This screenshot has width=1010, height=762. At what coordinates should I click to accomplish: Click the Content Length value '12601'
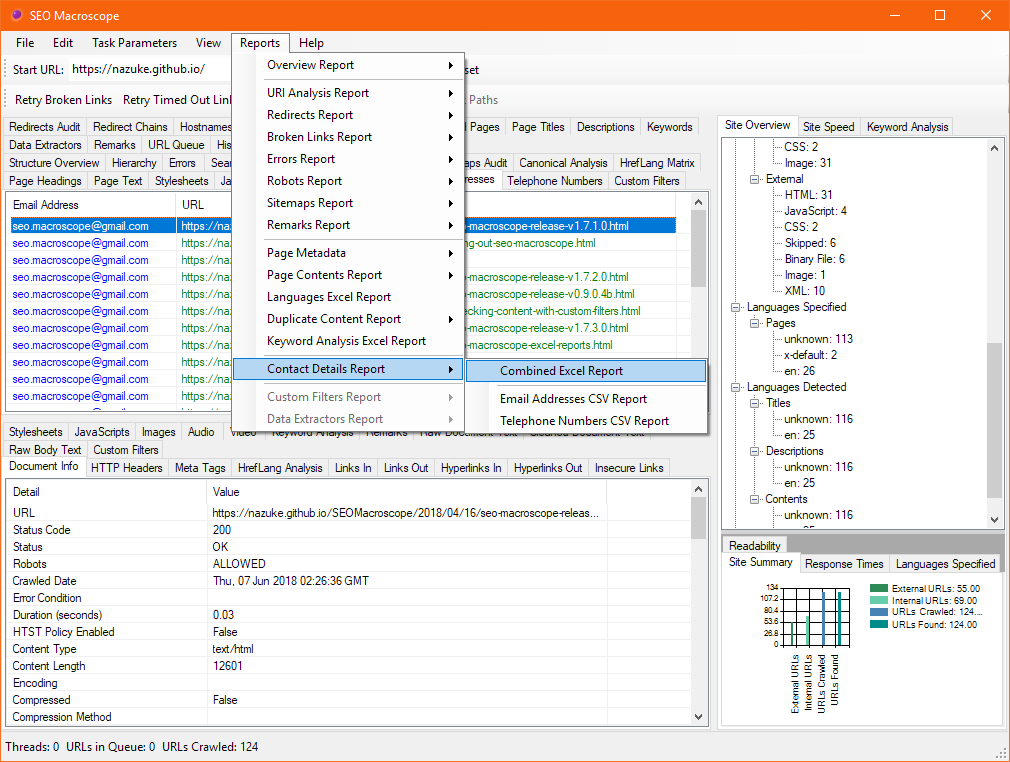227,666
